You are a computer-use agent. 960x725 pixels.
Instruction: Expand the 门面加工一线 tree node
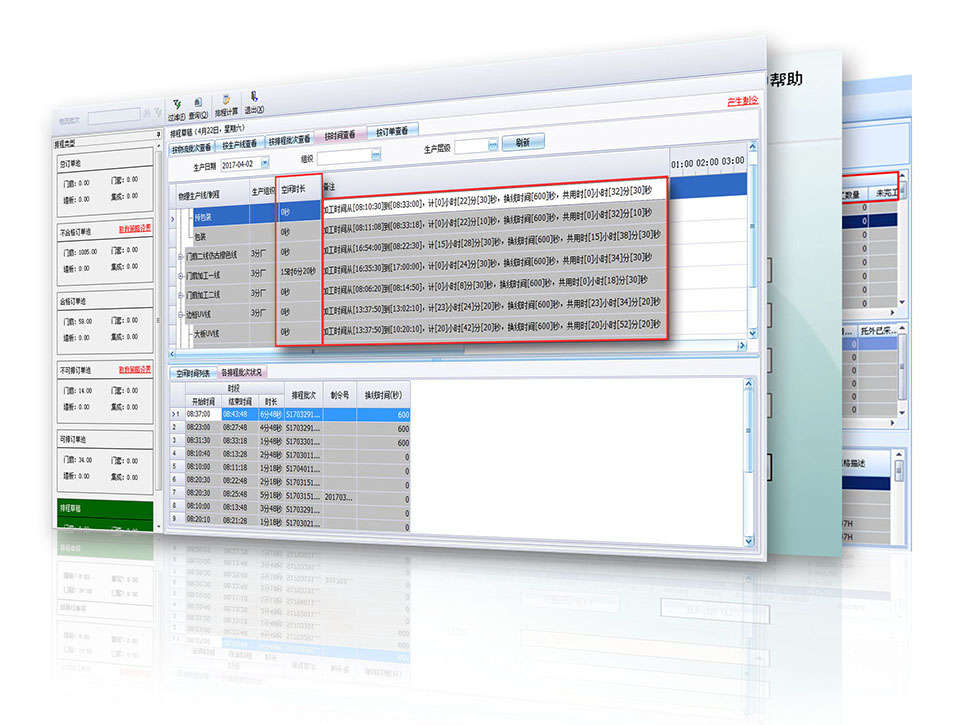pos(181,275)
